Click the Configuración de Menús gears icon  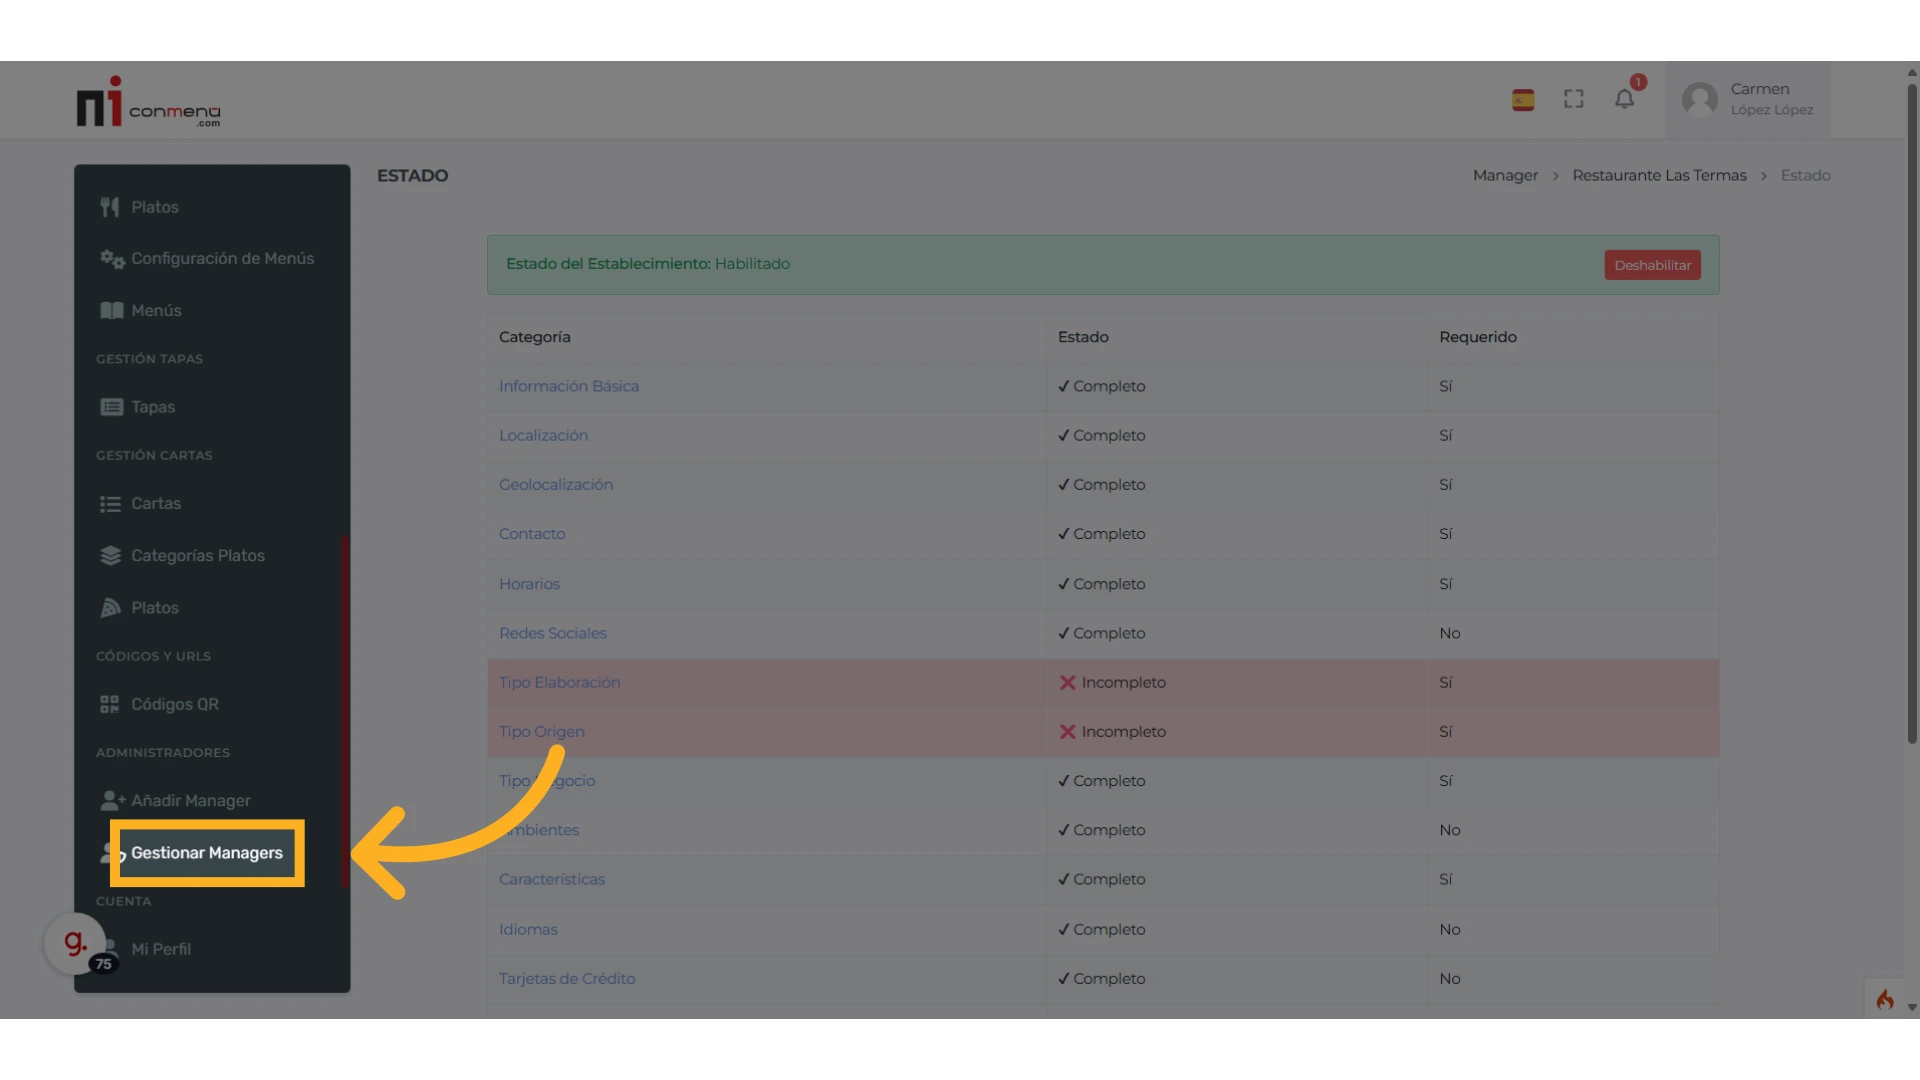111,259
